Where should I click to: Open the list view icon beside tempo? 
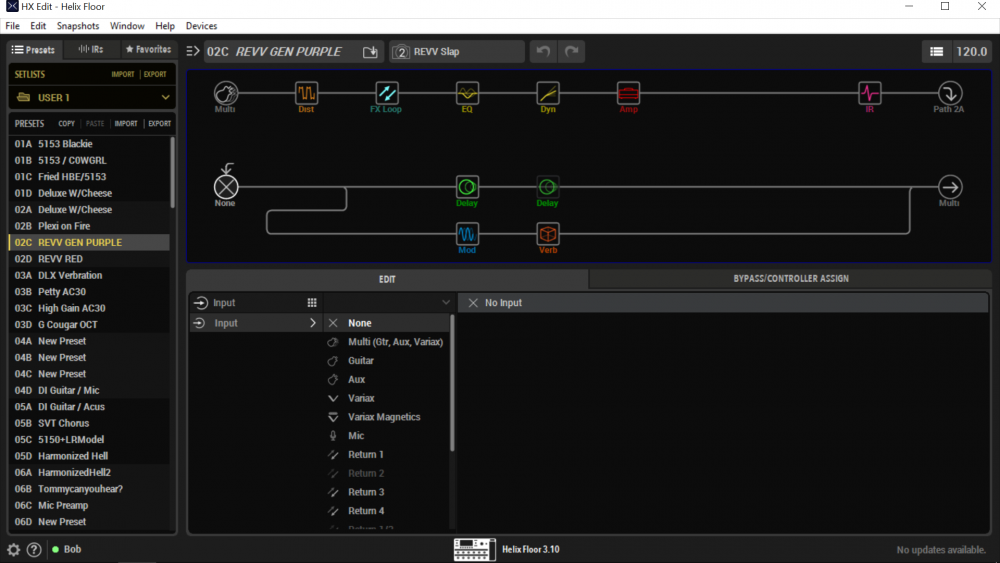tap(936, 52)
